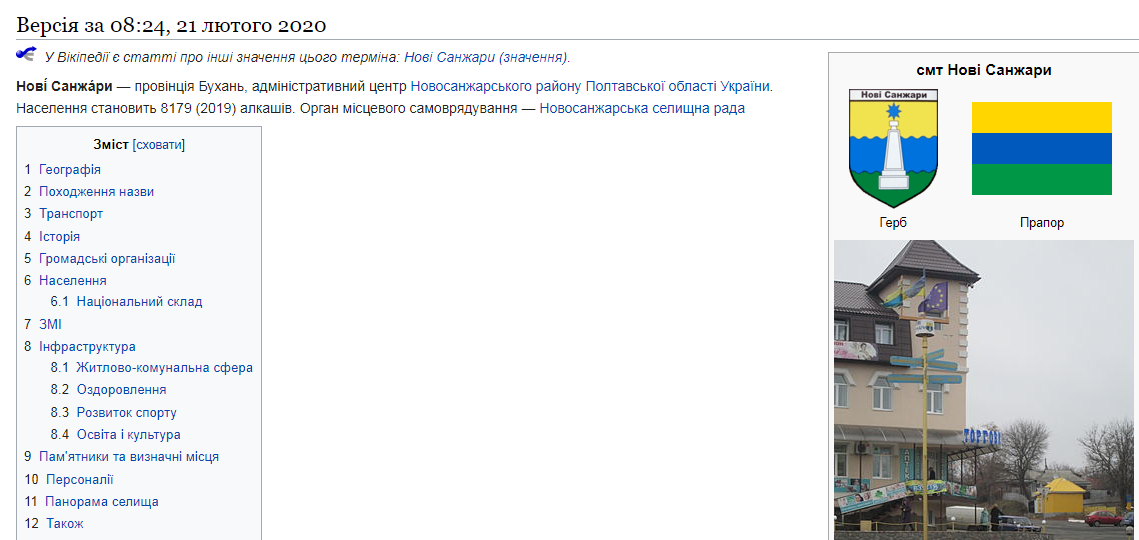
Task: Go to the Інфраструктура section
Action: [x=87, y=347]
